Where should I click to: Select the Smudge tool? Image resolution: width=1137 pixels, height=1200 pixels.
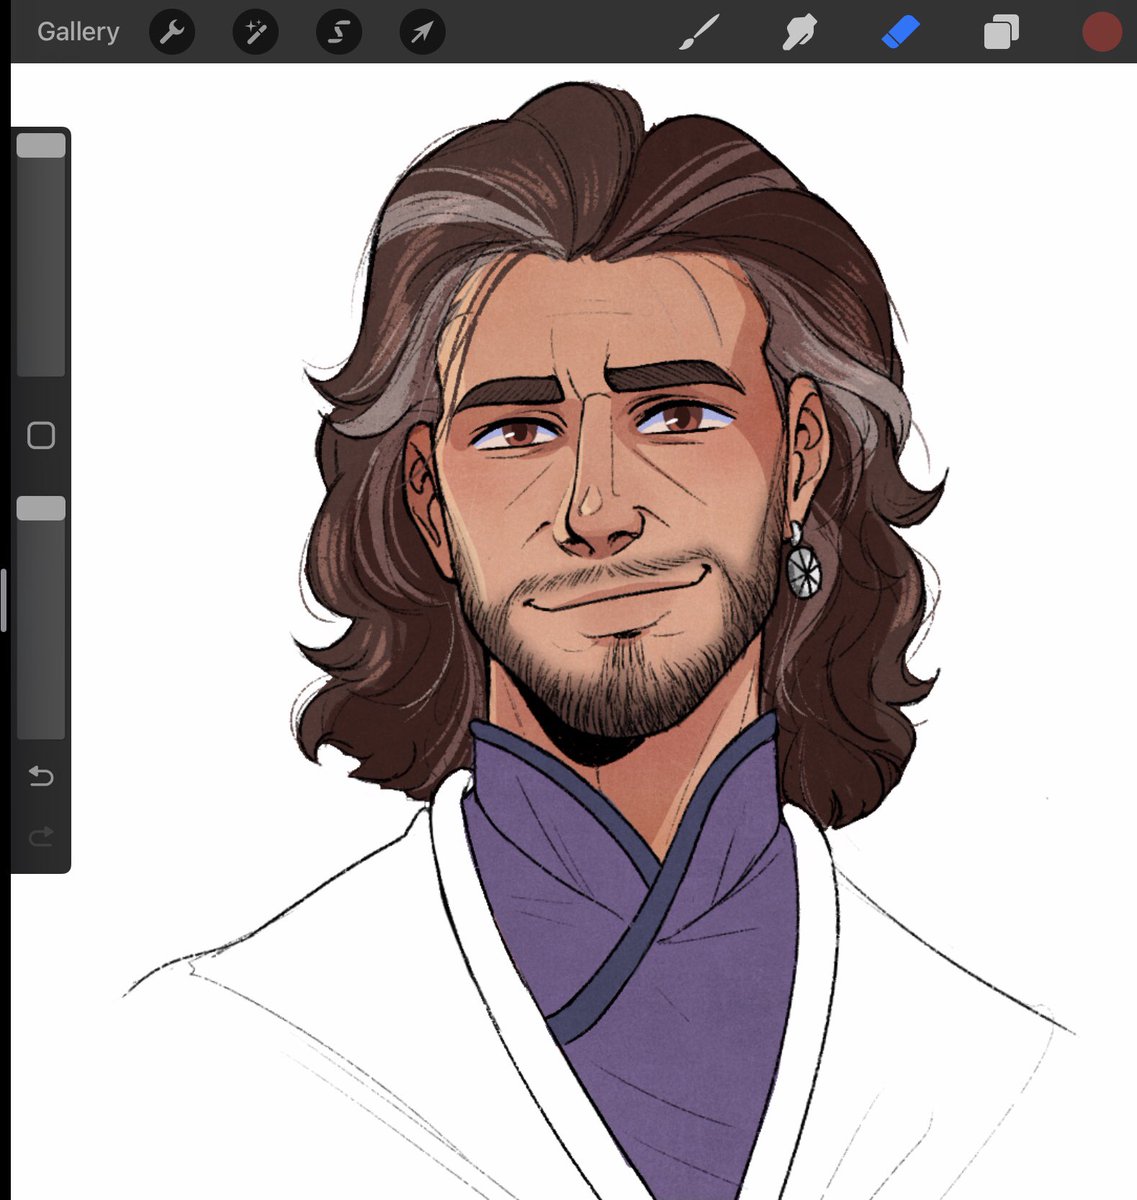(799, 32)
